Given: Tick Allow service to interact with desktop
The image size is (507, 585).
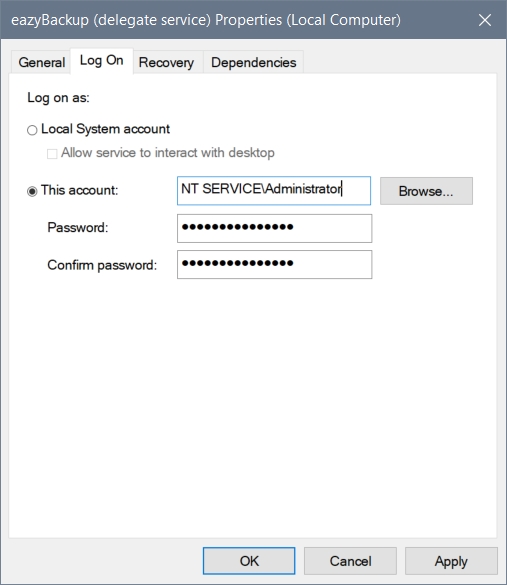Looking at the screenshot, I should 52,154.
